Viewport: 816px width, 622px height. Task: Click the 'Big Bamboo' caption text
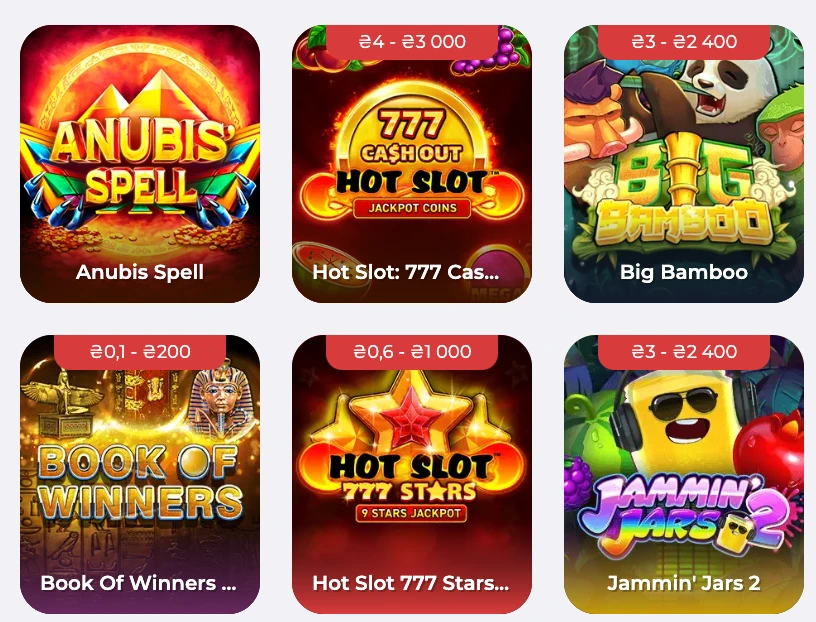pyautogui.click(x=684, y=272)
